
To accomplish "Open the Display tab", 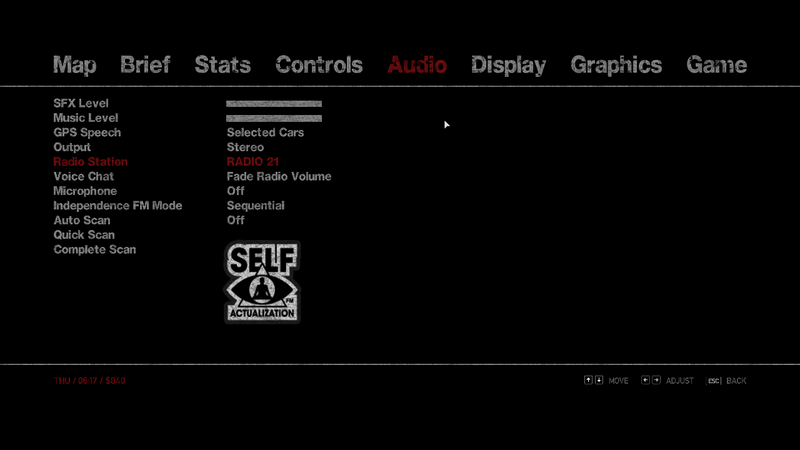I will 508,65.
